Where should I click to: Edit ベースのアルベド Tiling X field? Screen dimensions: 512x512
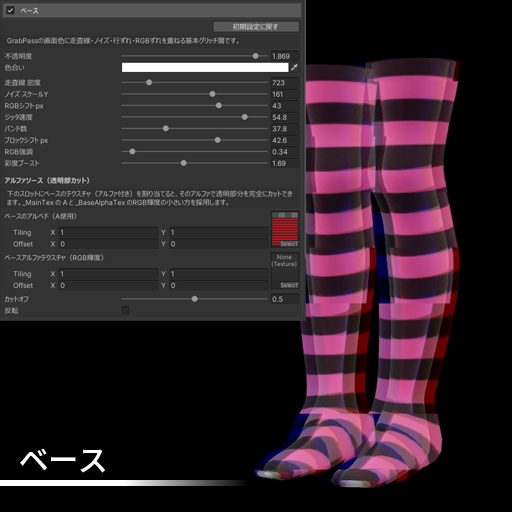(108, 232)
